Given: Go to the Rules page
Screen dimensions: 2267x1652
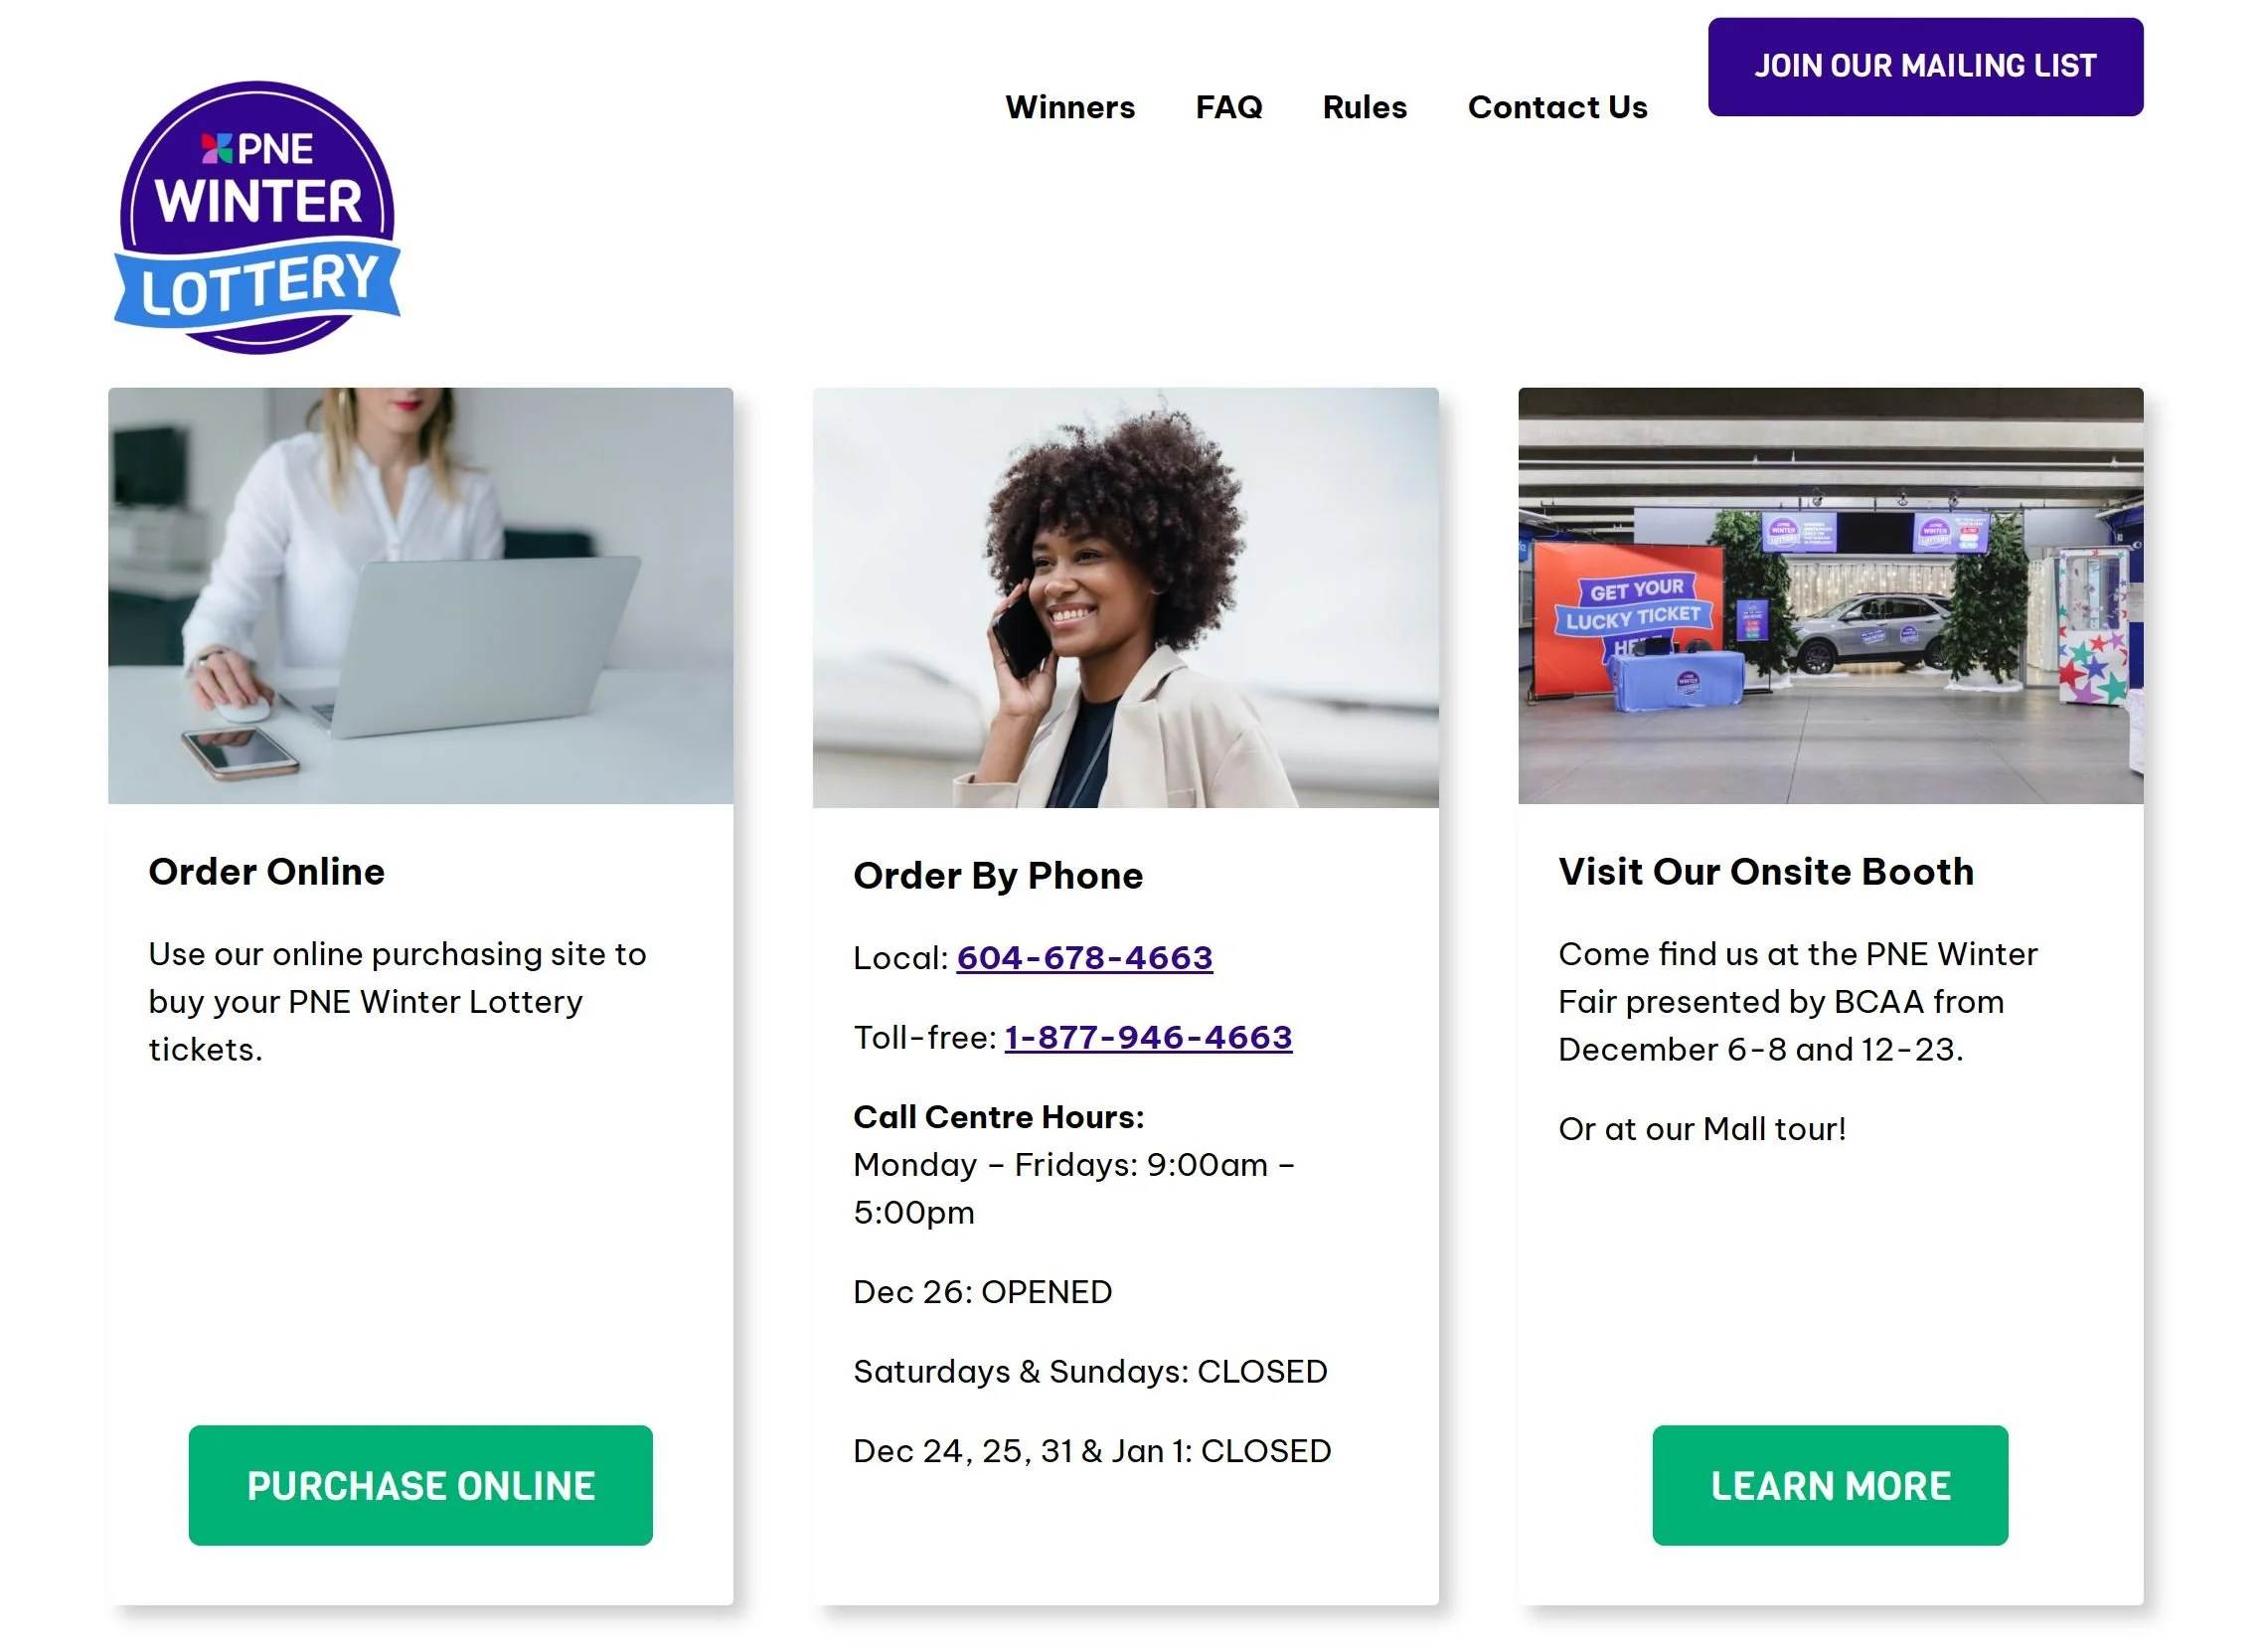Looking at the screenshot, I should [1366, 107].
